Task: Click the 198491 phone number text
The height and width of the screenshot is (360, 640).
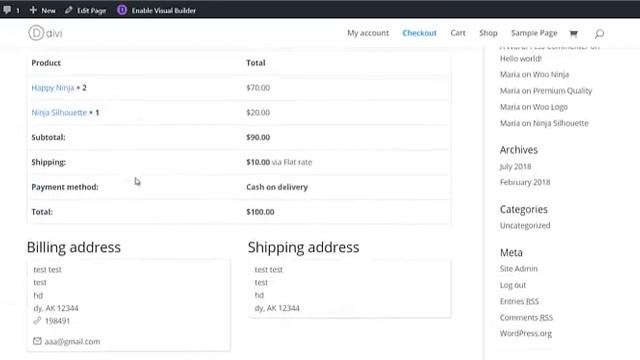Action: (x=57, y=321)
